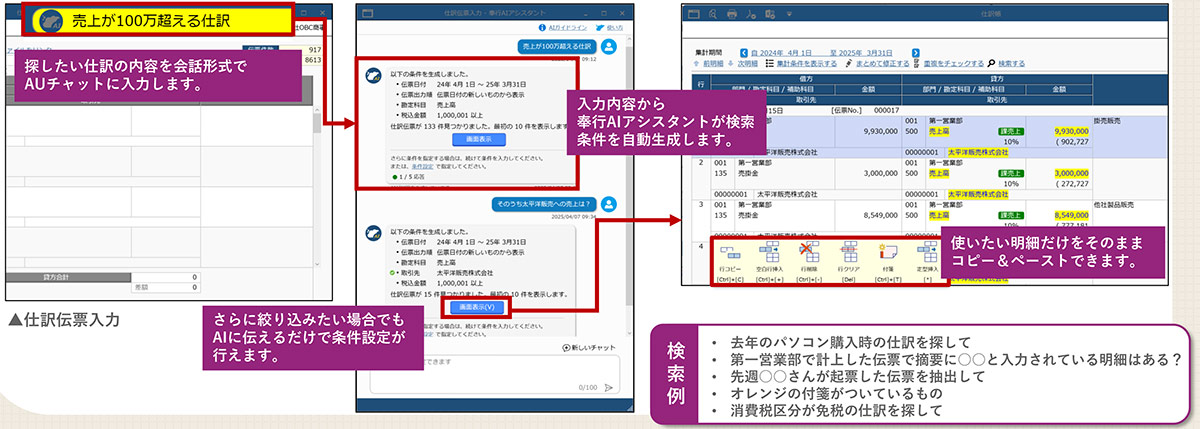Click the AI avatar icon beside the first answer
This screenshot has width=1200, height=429.
pyautogui.click(x=373, y=73)
